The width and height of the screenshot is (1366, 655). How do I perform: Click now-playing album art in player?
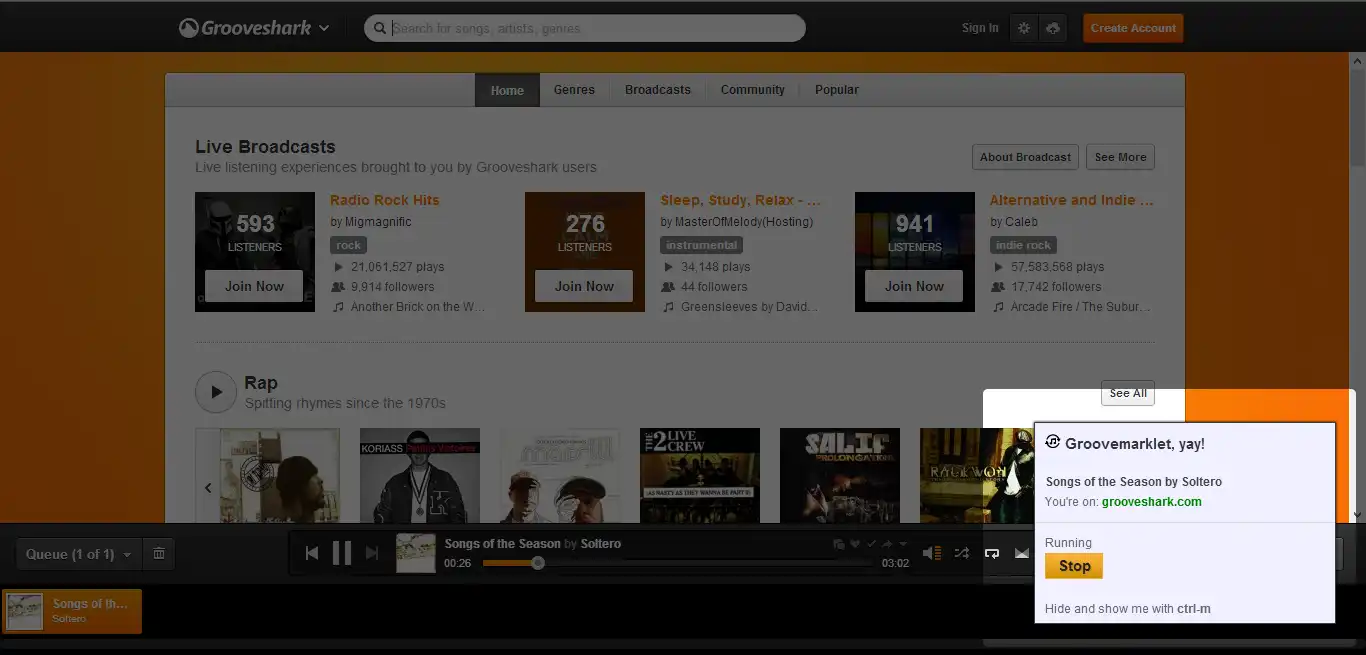416,553
